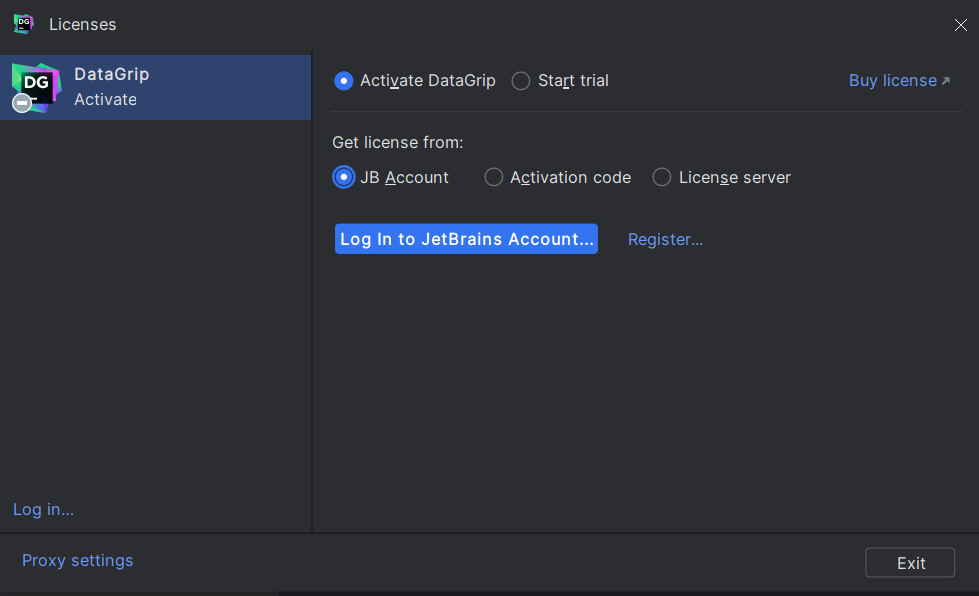This screenshot has width=979, height=596.
Task: Pick the License server radio button
Action: 662,177
